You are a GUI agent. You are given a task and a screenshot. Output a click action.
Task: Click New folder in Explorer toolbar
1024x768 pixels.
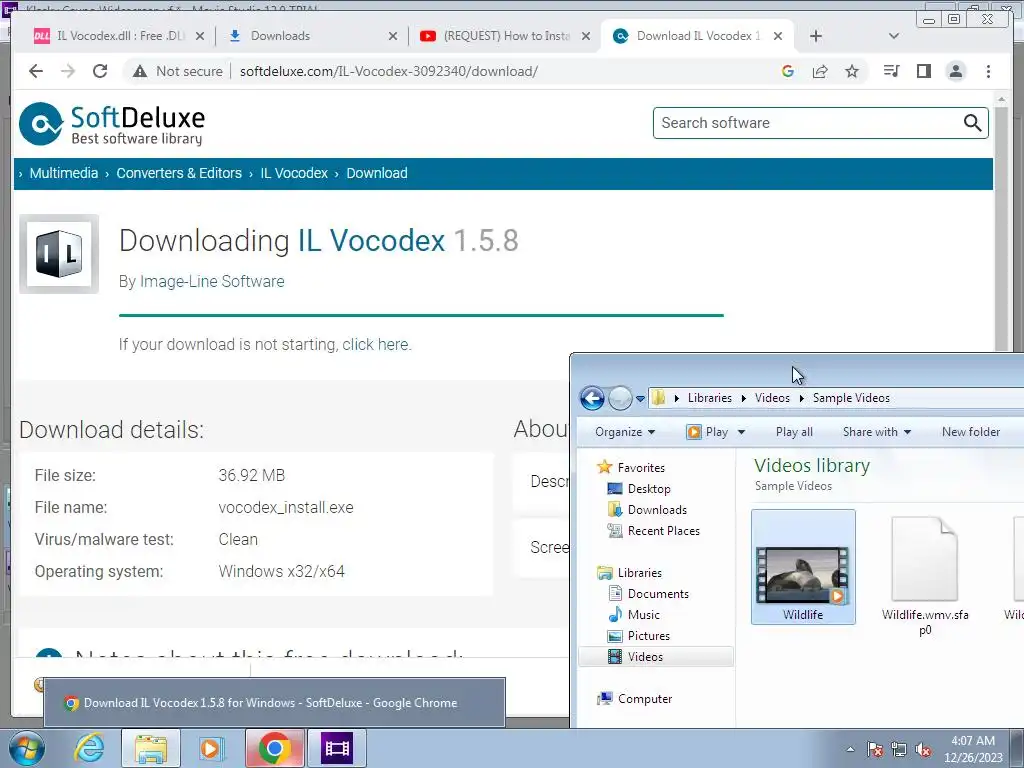(x=970, y=432)
